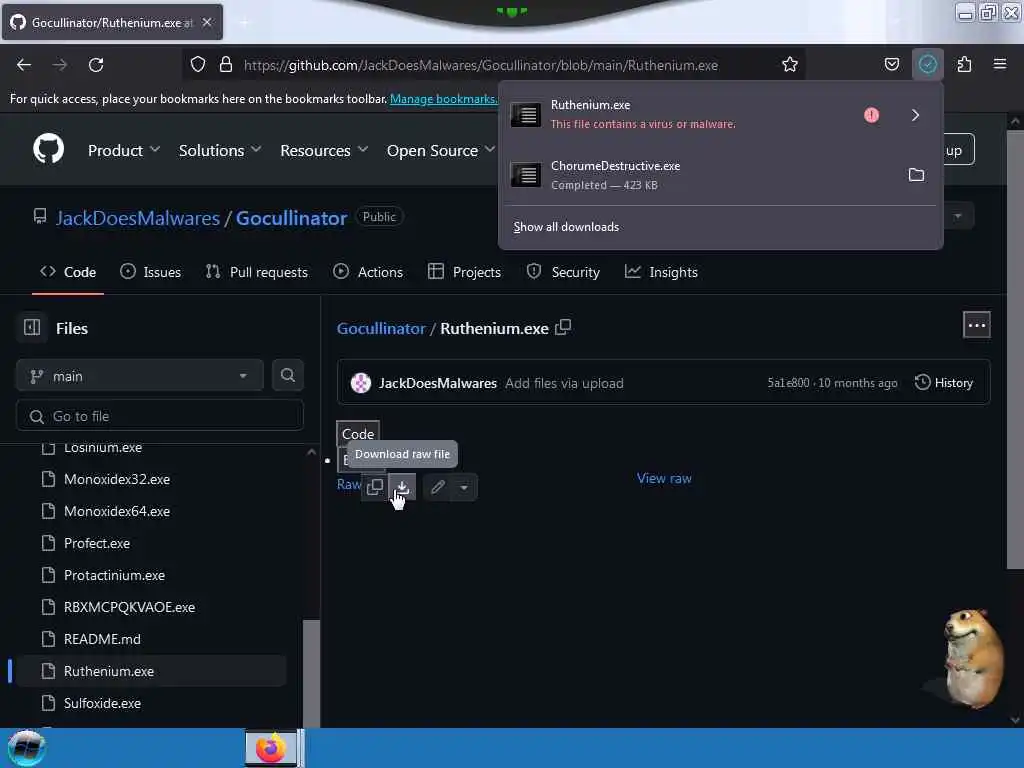1024x768 pixels.
Task: Open the View raw link
Action: pyautogui.click(x=664, y=478)
